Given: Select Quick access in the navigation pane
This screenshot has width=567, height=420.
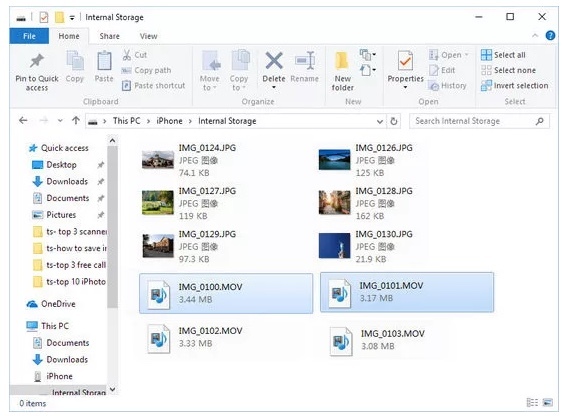Looking at the screenshot, I should pyautogui.click(x=59, y=148).
